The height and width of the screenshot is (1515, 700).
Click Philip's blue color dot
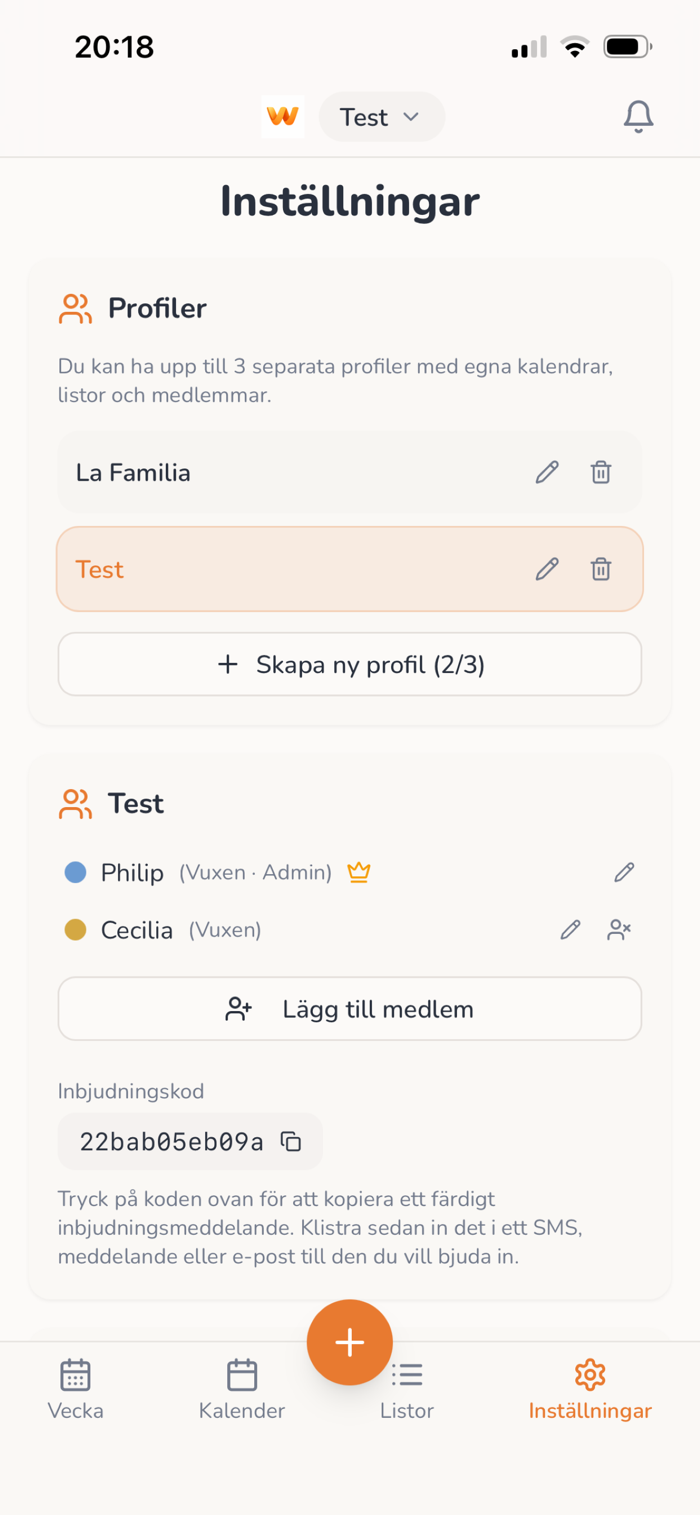coord(75,873)
